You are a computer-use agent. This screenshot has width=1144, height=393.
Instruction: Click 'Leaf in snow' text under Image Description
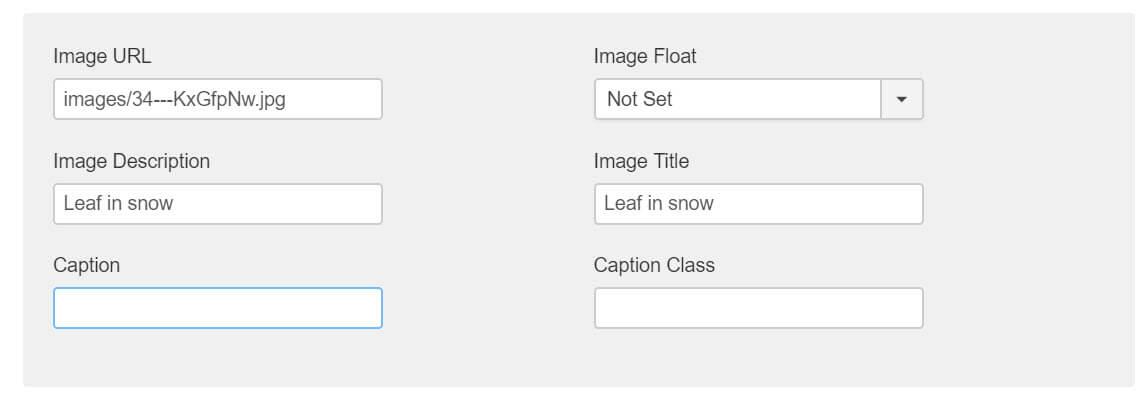118,203
